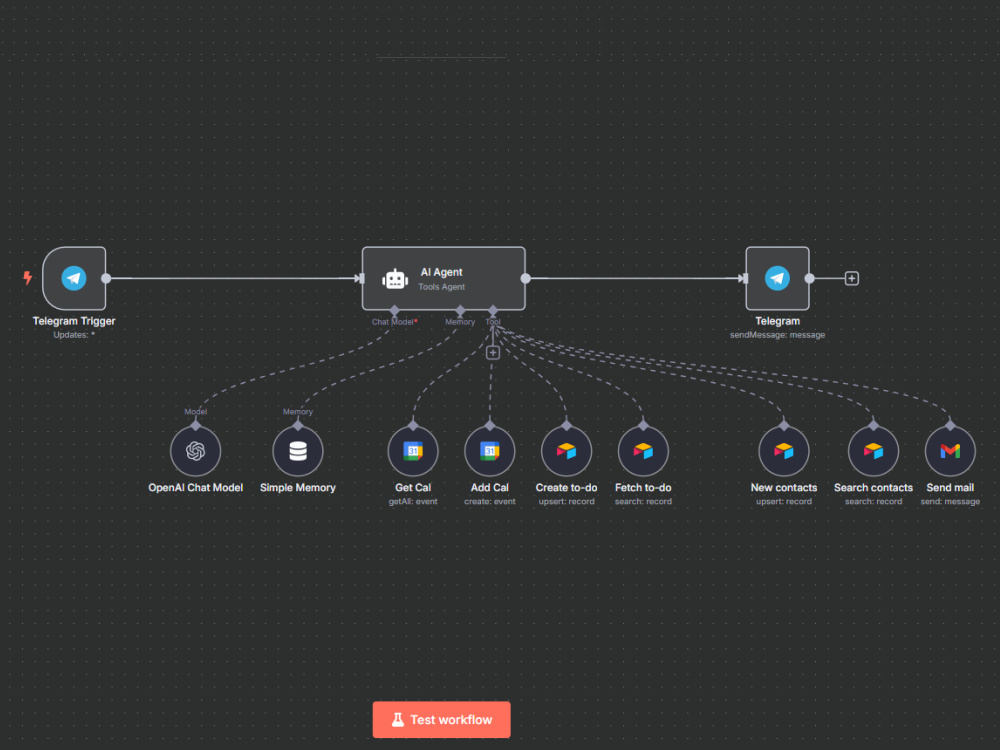This screenshot has height=750, width=1000.
Task: Click the 'Simple Memory' label
Action: [x=298, y=487]
